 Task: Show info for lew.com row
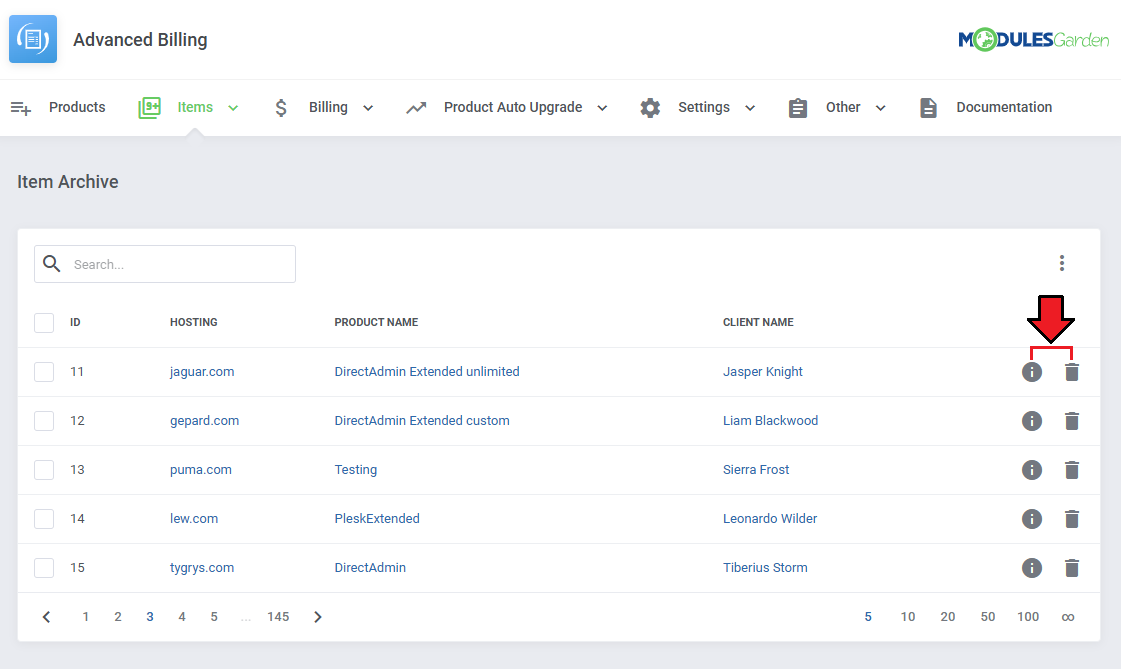(1032, 519)
